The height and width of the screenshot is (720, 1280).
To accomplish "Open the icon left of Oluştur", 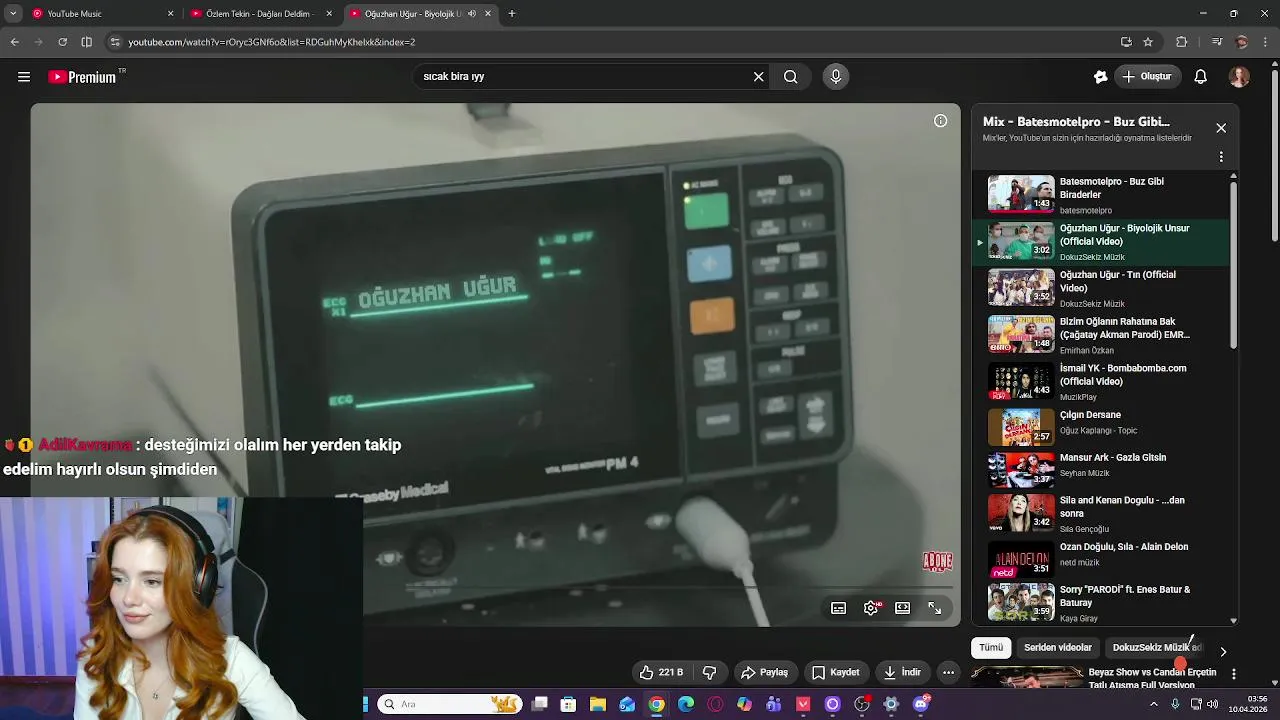I will [x=1100, y=77].
